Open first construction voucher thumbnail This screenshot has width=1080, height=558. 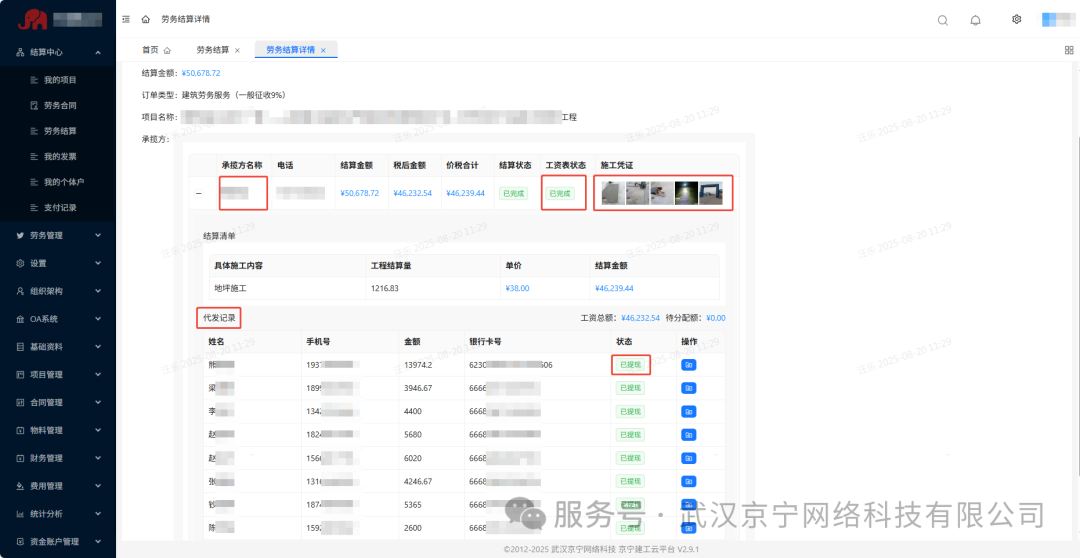pyautogui.click(x=612, y=193)
